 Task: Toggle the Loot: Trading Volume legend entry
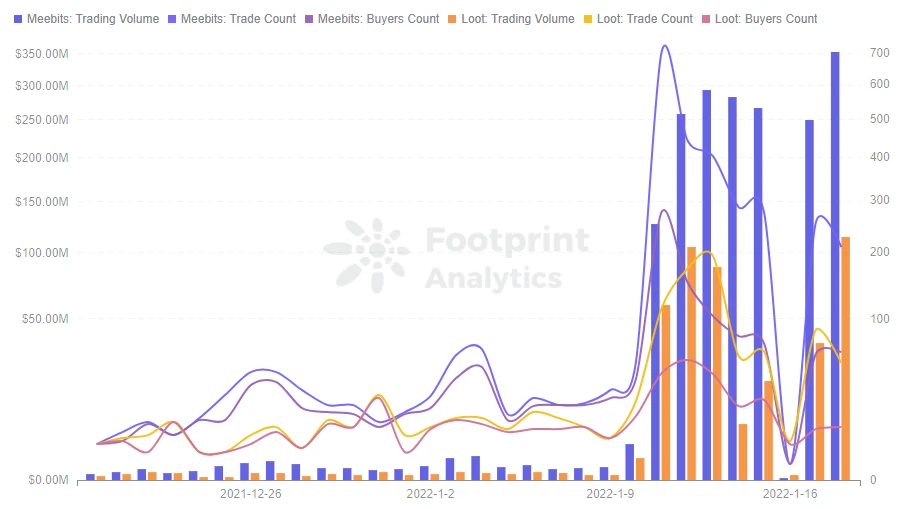point(511,19)
